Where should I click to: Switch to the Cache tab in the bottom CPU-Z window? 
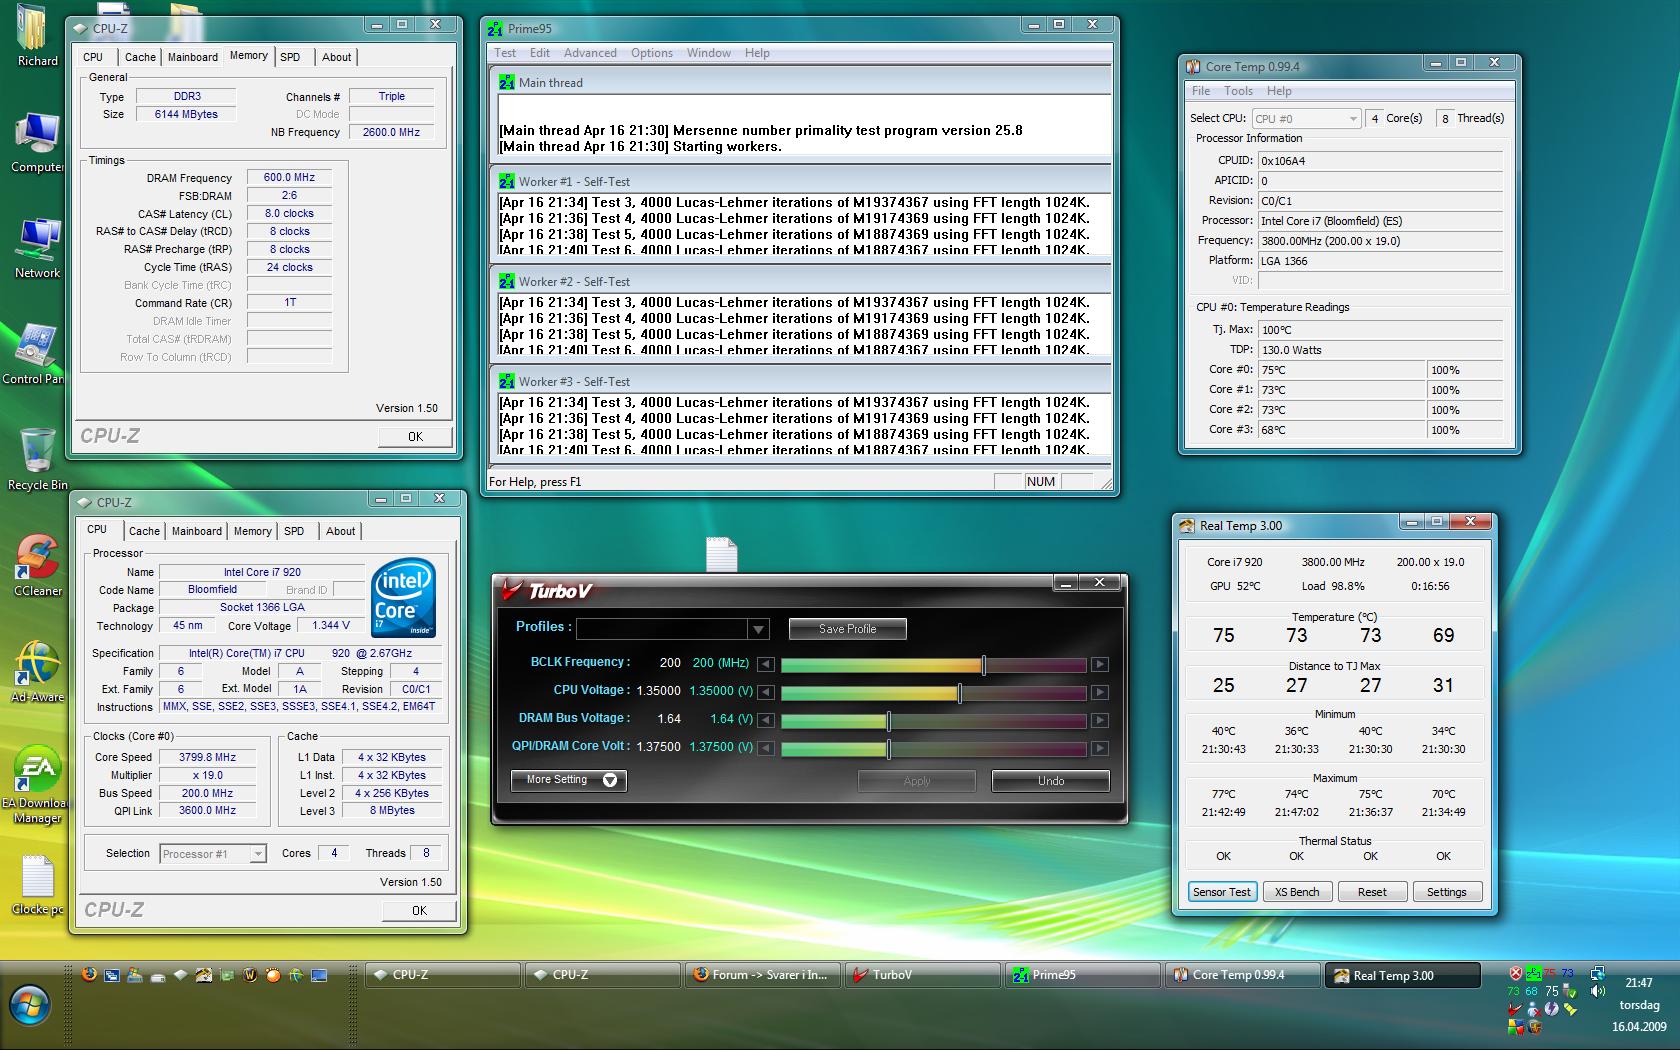point(144,531)
